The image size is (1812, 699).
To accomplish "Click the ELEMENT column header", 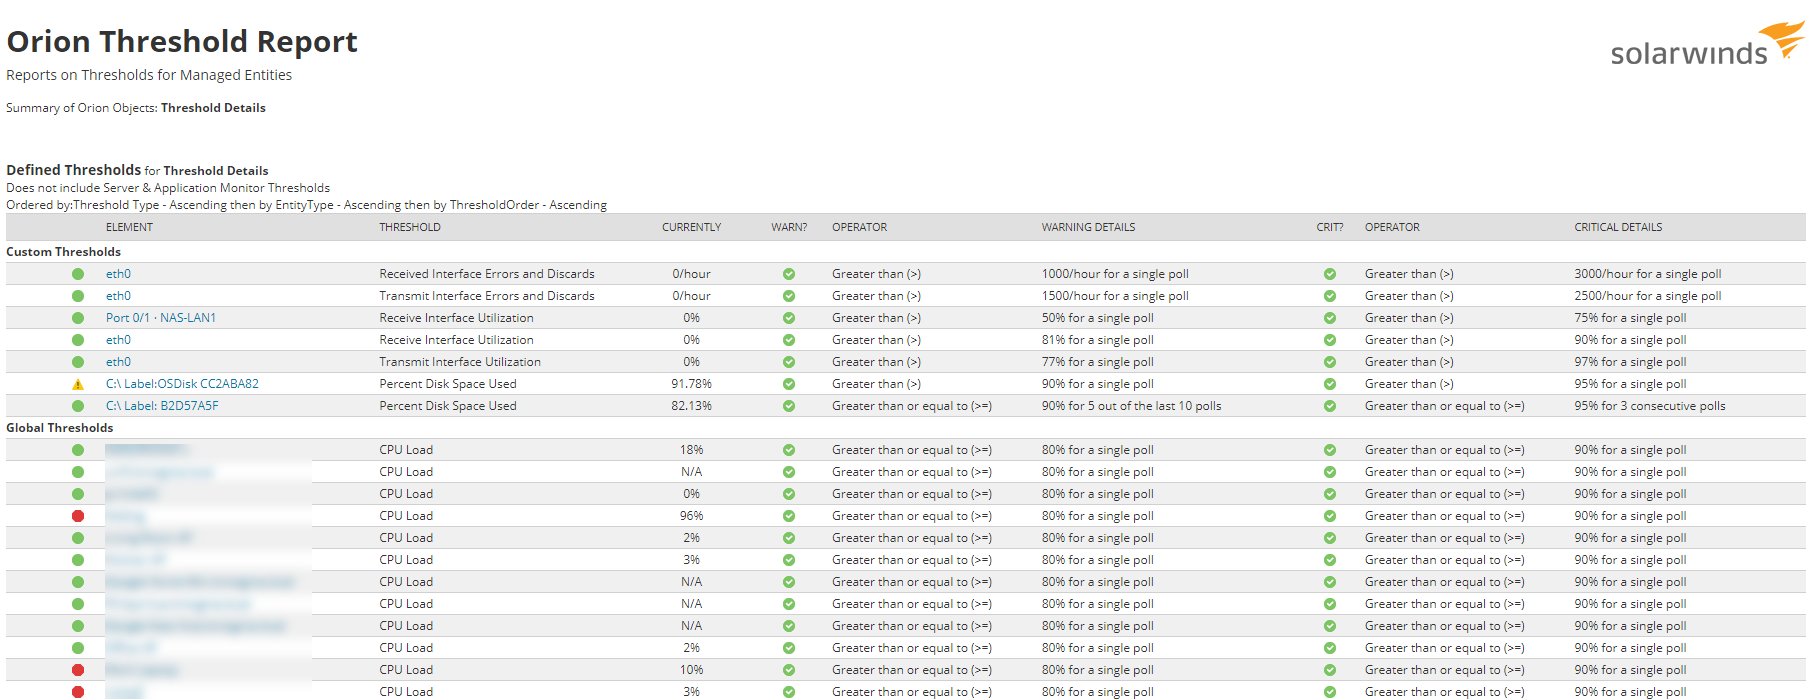I will tap(129, 227).
